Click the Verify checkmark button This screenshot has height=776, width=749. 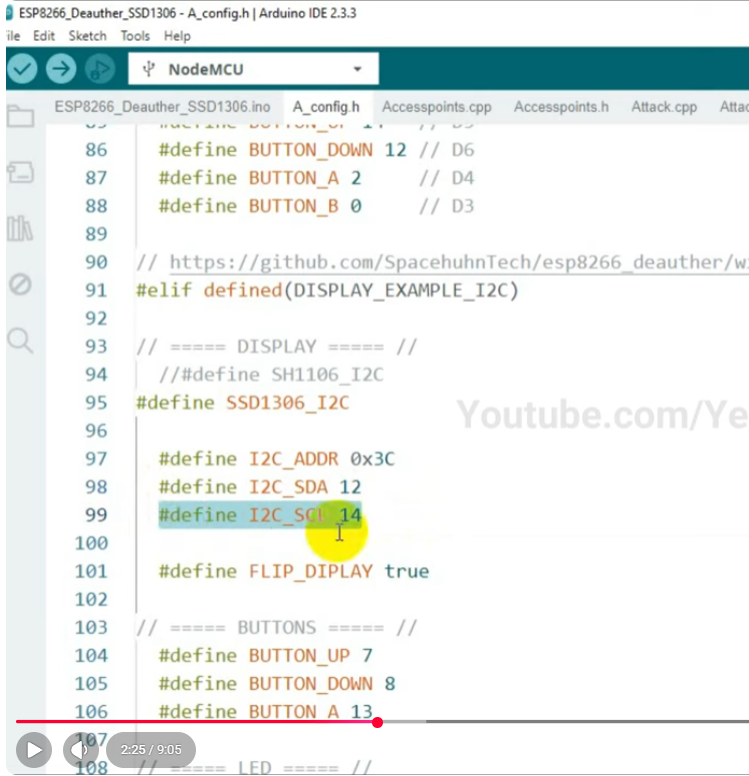pos(22,68)
